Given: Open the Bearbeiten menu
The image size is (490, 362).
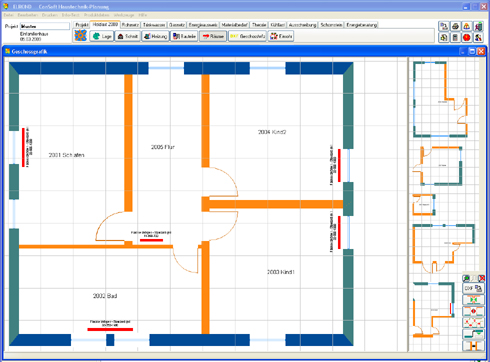Looking at the screenshot, I should [x=28, y=15].
